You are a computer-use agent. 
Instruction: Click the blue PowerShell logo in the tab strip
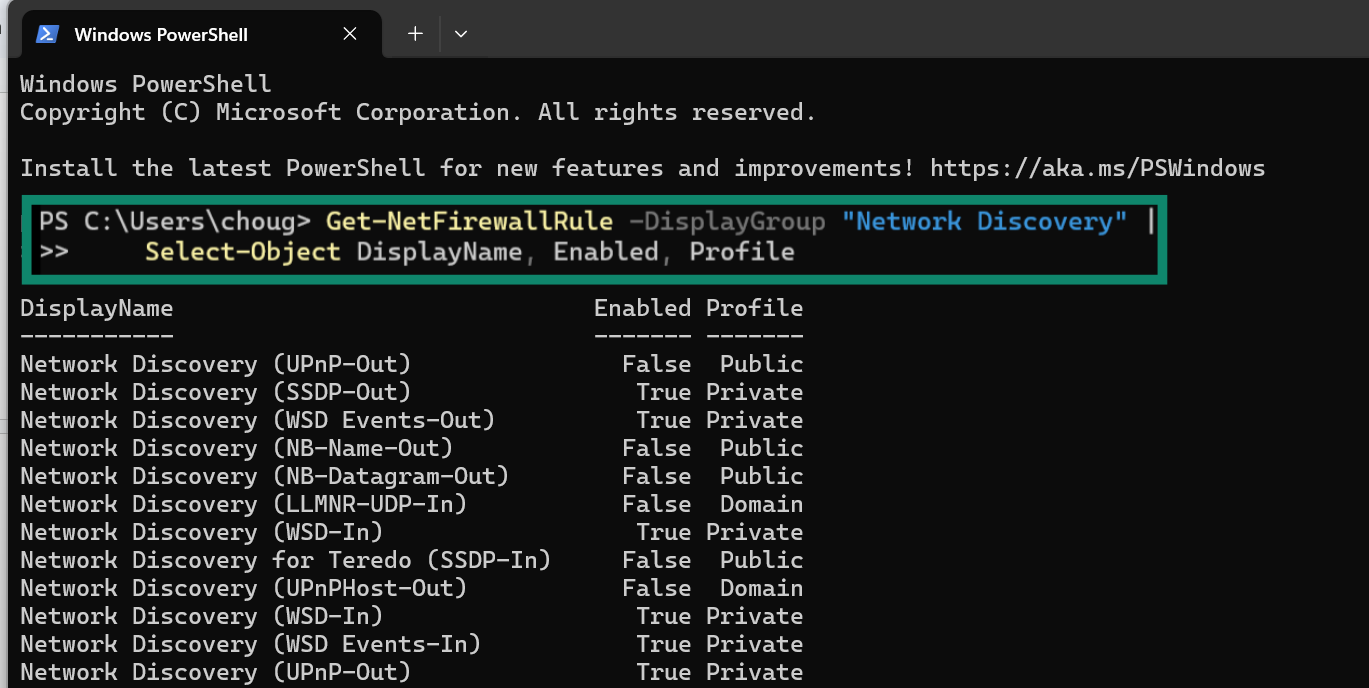click(x=46, y=33)
